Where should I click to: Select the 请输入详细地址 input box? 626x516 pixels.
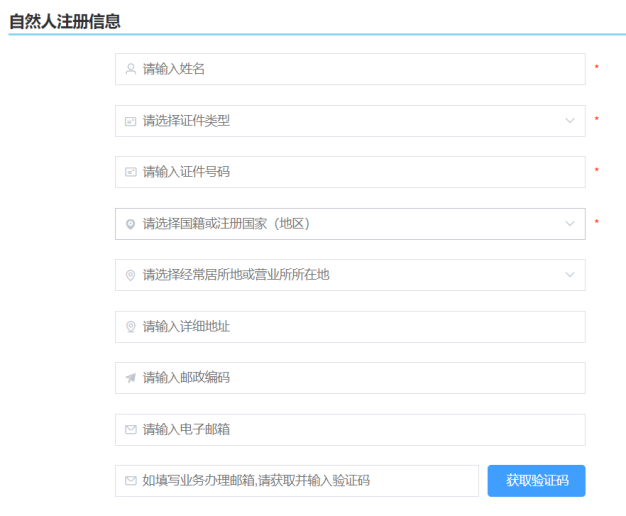[x=350, y=327]
